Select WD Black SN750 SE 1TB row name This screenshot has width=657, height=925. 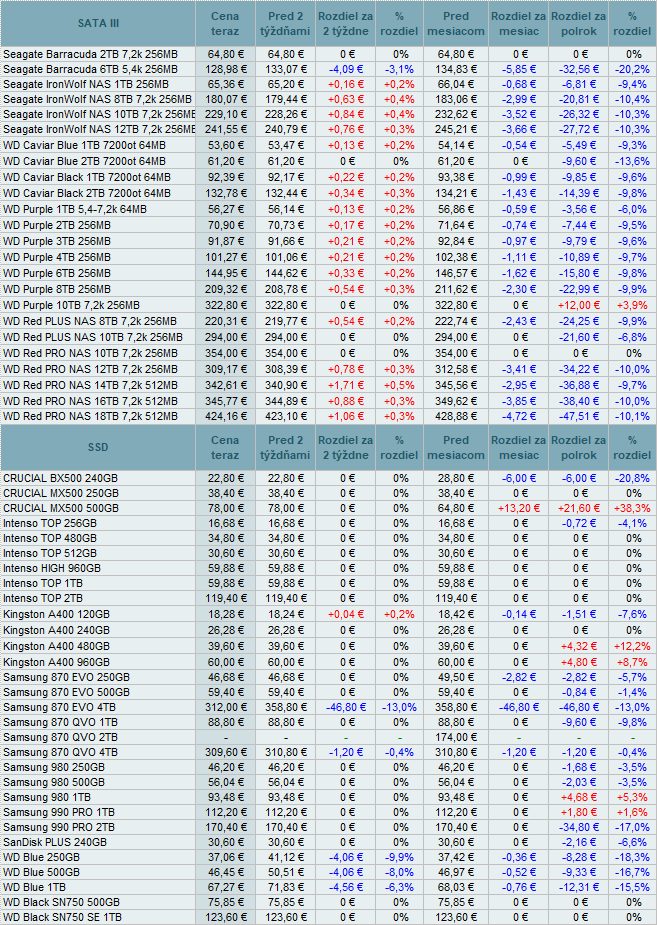pyautogui.click(x=62, y=917)
